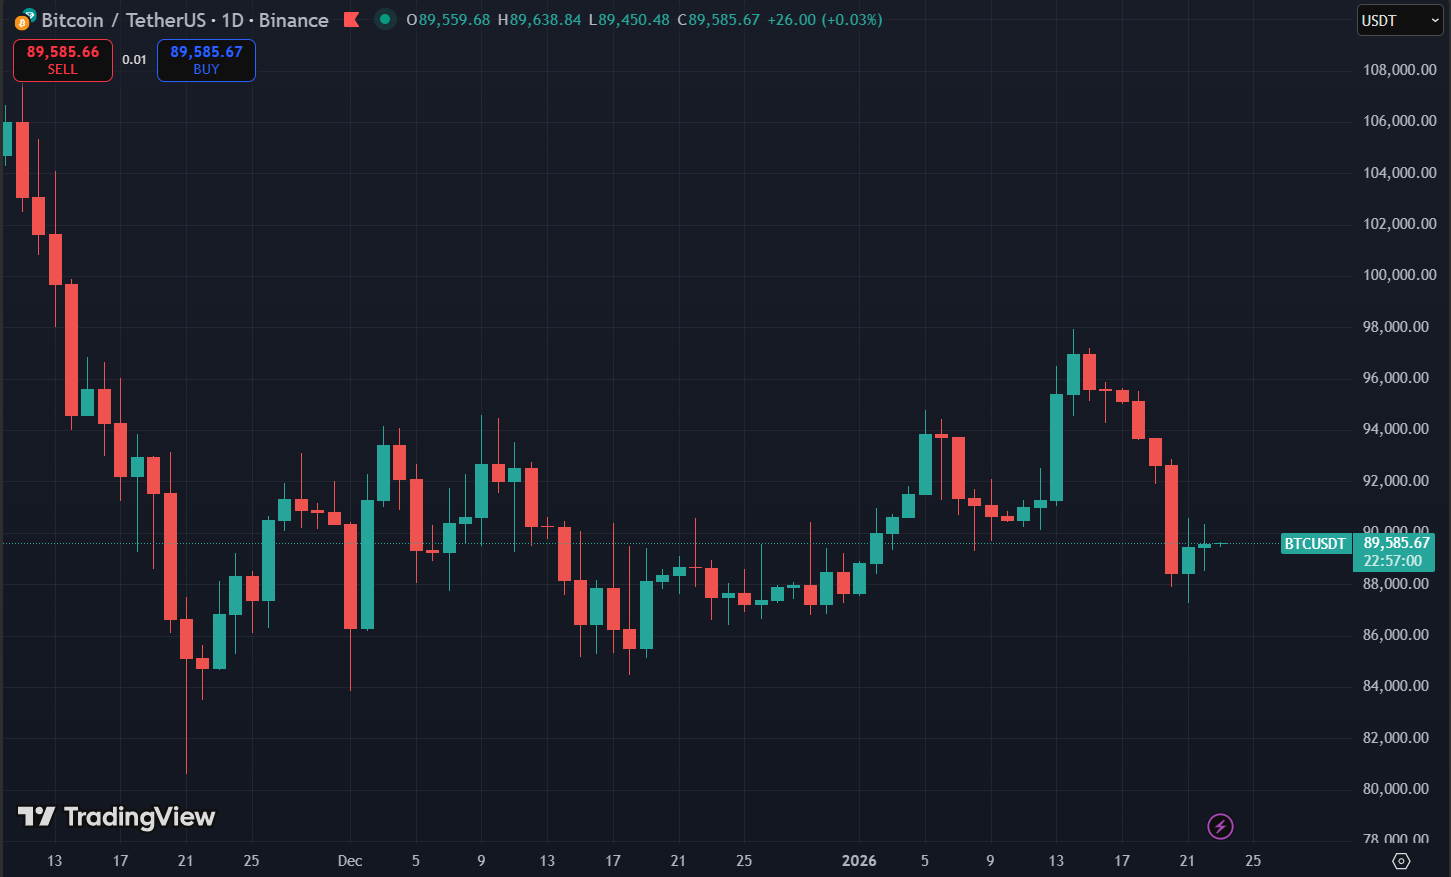Open the USDT currency dropdown
This screenshot has width=1451, height=877.
tap(1398, 19)
